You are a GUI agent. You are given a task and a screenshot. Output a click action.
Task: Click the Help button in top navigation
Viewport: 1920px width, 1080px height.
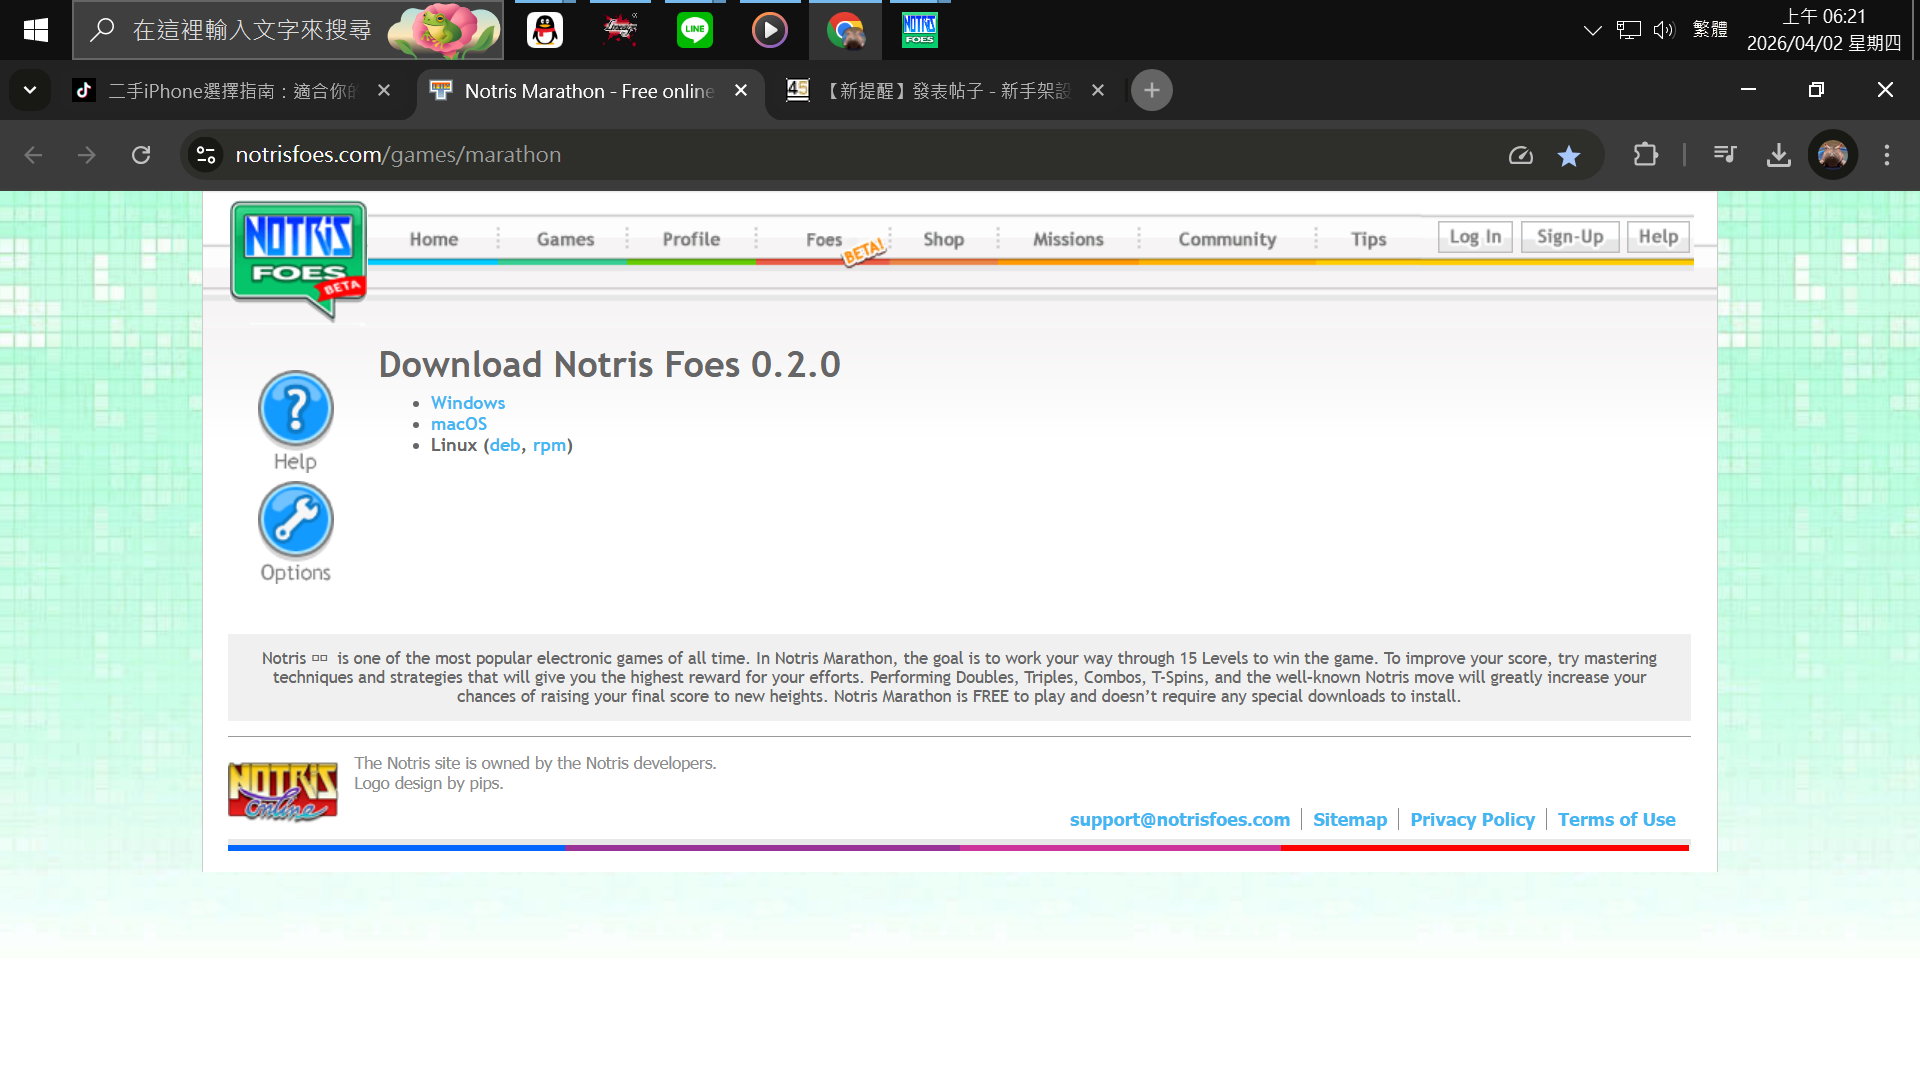(x=1658, y=237)
